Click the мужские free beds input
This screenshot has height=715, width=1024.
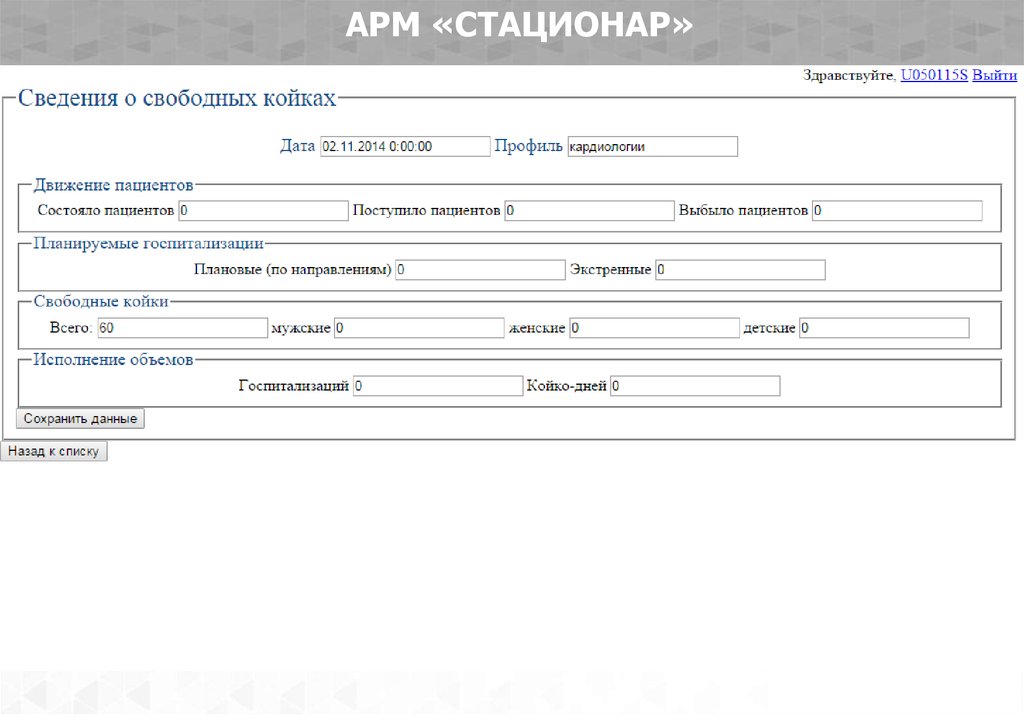419,328
